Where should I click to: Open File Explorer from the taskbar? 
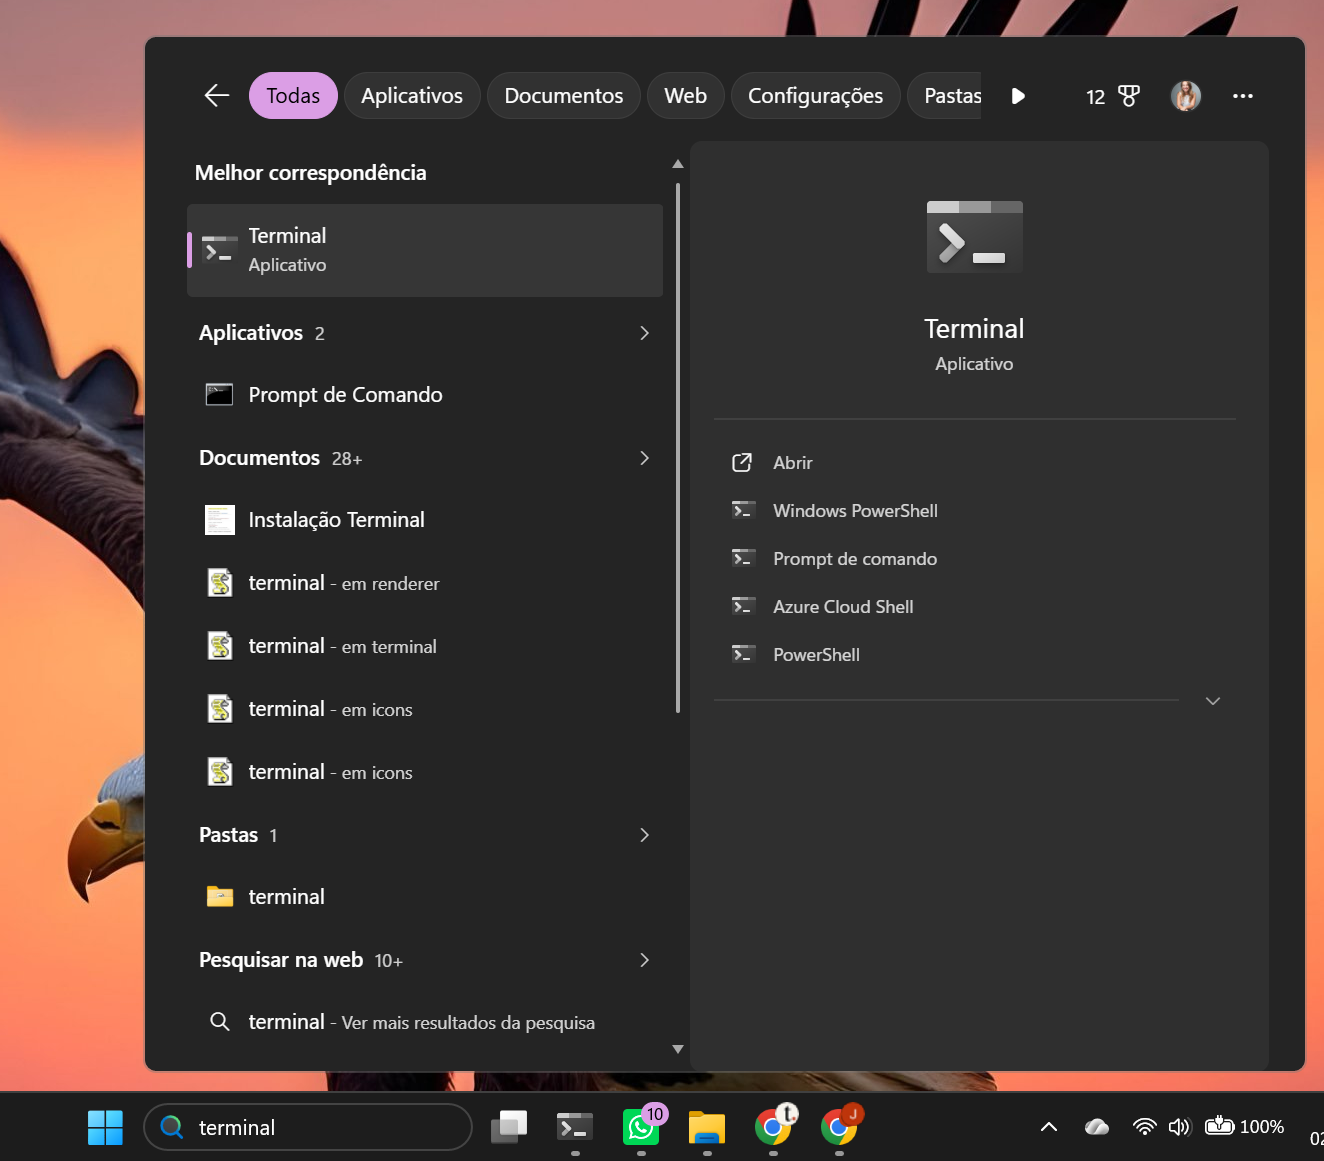(707, 1128)
